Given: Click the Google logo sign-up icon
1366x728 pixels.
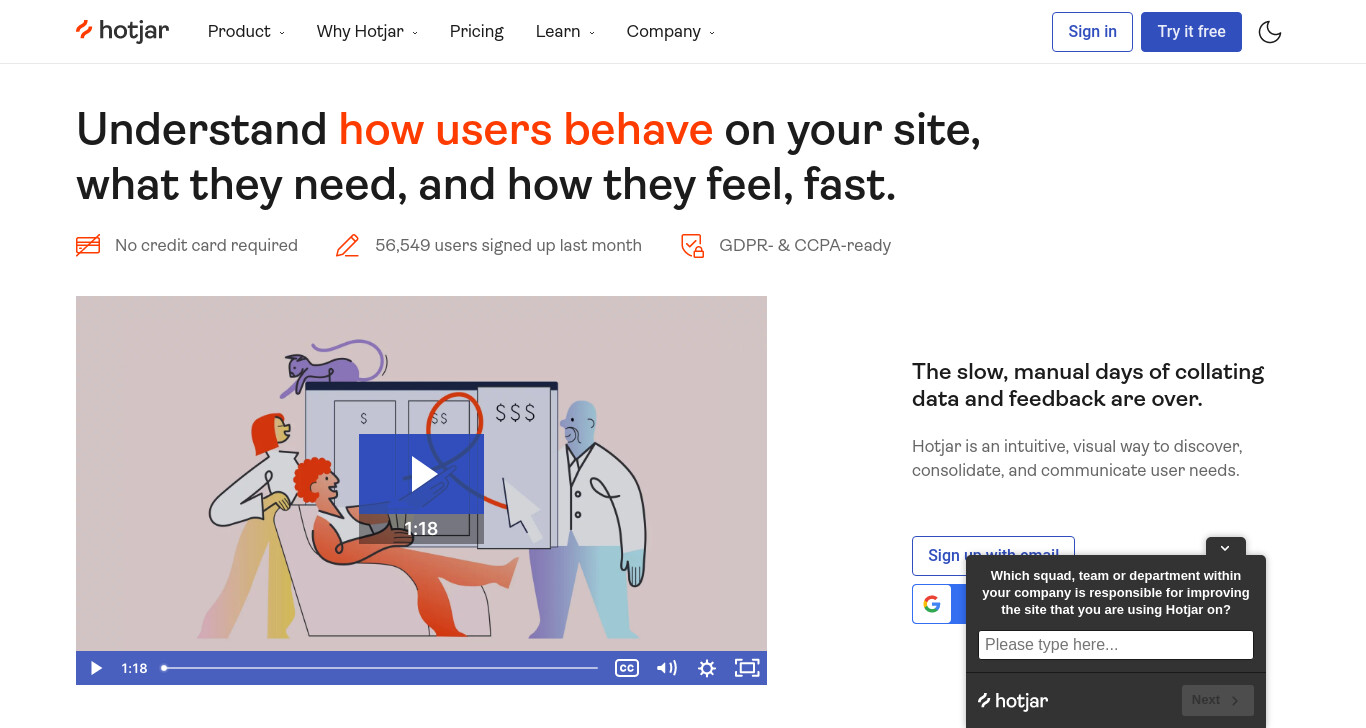Looking at the screenshot, I should tap(932, 604).
